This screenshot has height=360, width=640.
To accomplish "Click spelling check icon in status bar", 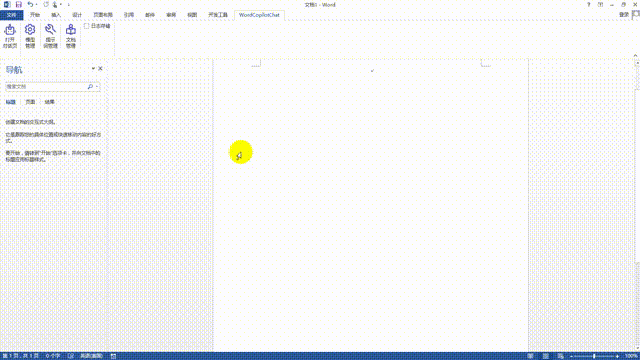I will [71, 356].
